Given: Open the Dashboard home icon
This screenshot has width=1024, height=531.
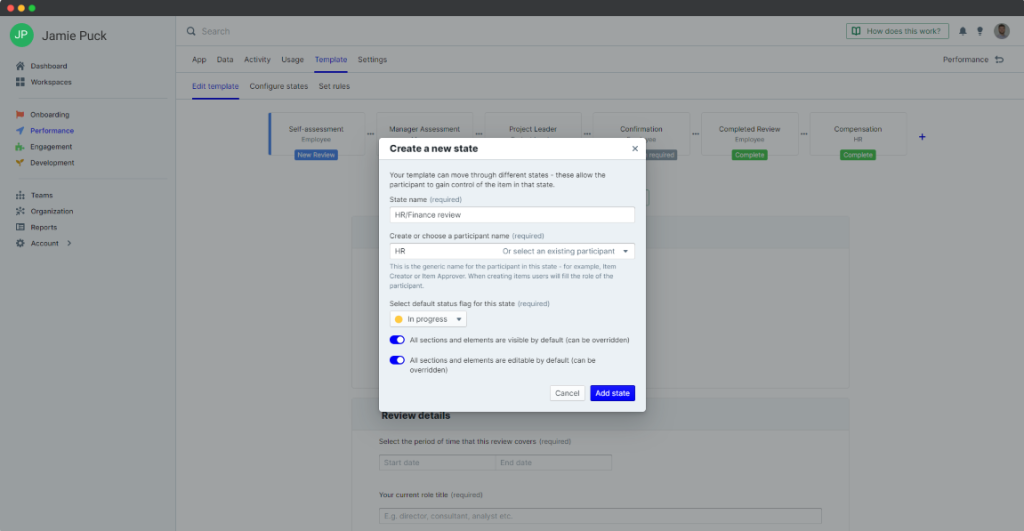Looking at the screenshot, I should coord(20,66).
